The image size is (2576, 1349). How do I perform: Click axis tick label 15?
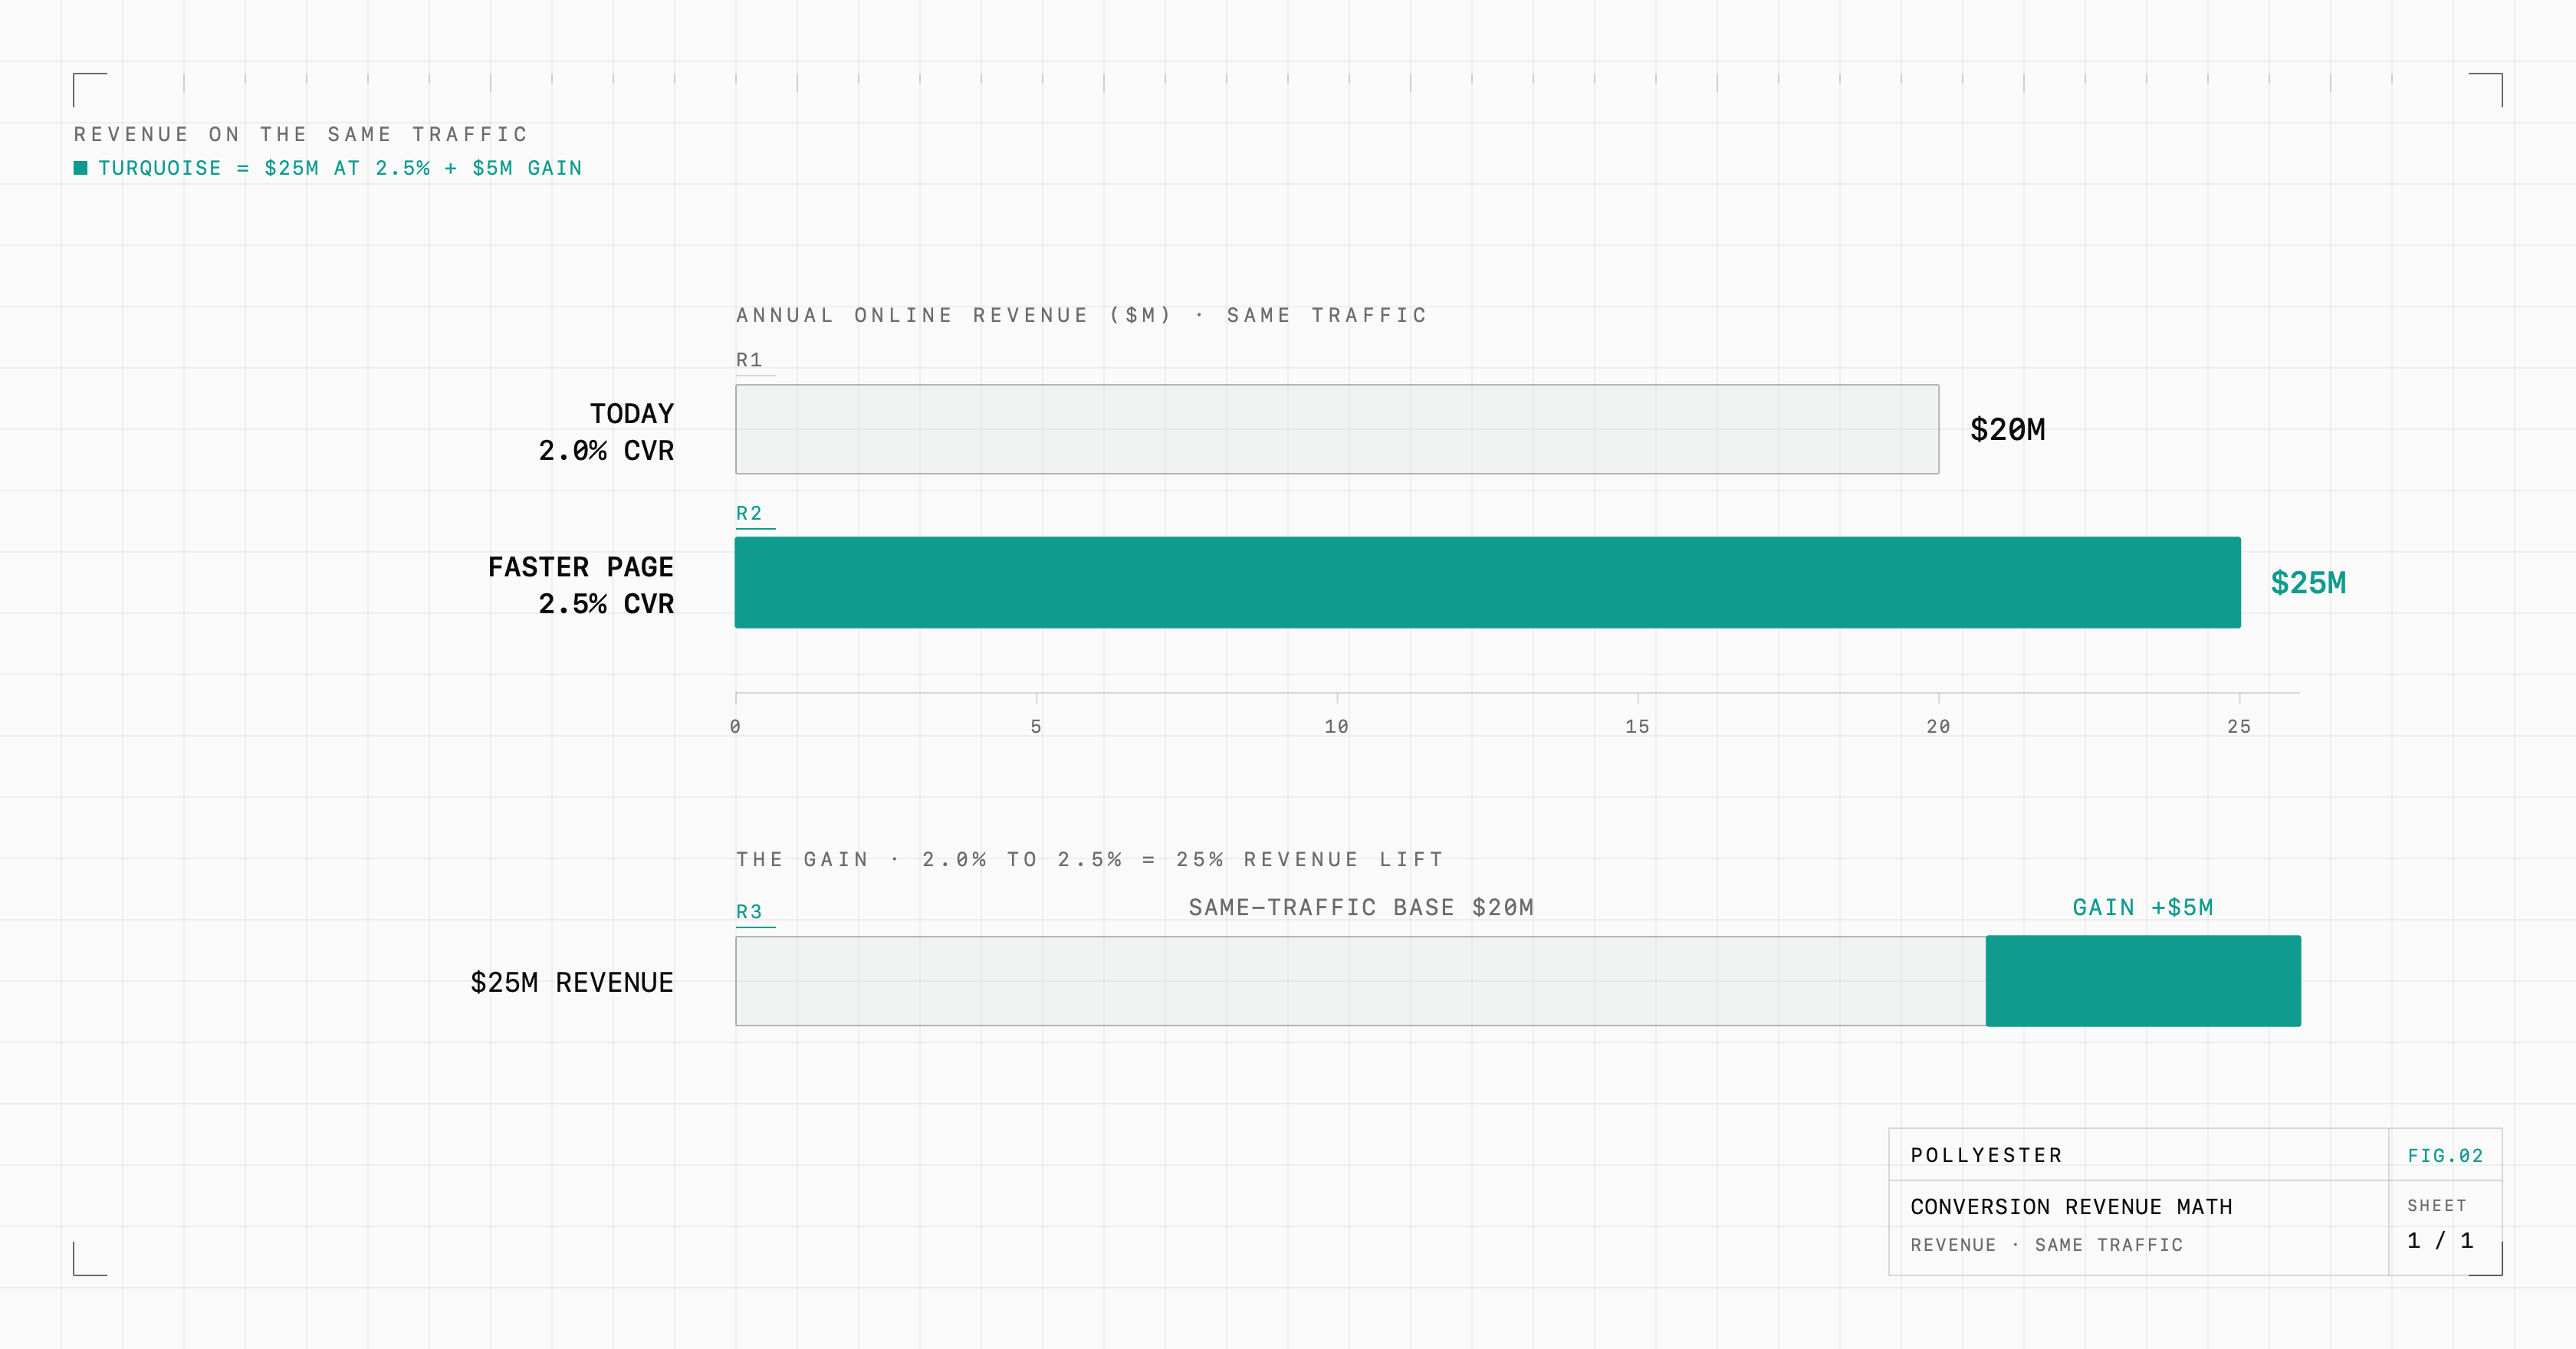(1638, 727)
